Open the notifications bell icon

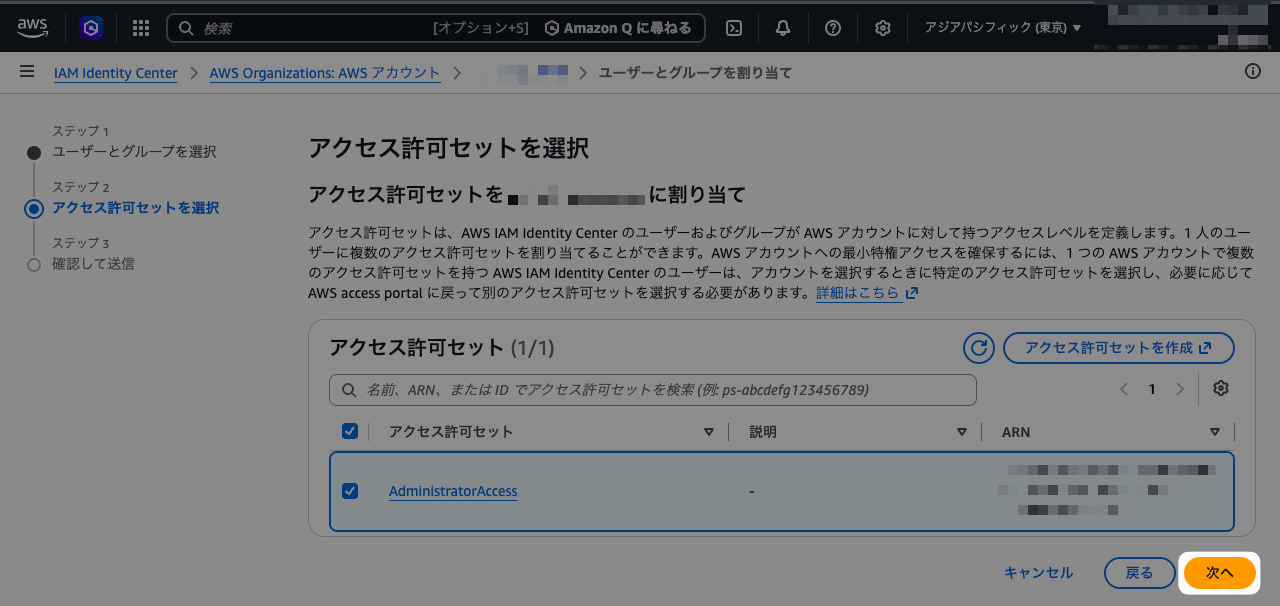(x=783, y=28)
